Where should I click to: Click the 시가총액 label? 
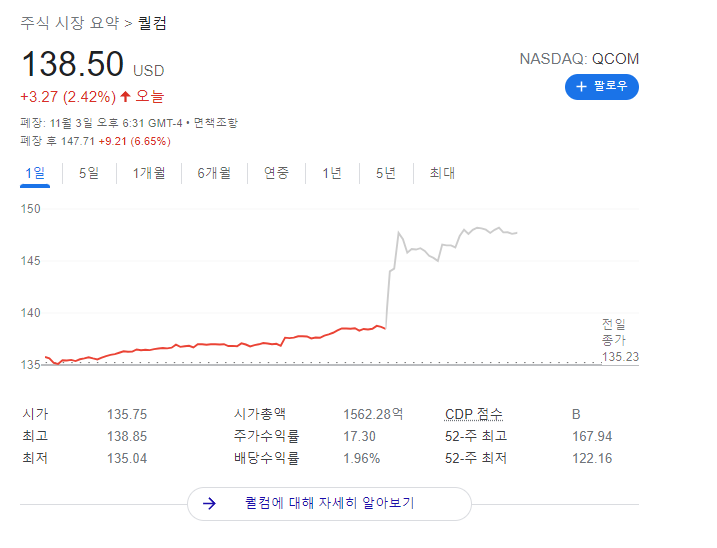pos(260,414)
